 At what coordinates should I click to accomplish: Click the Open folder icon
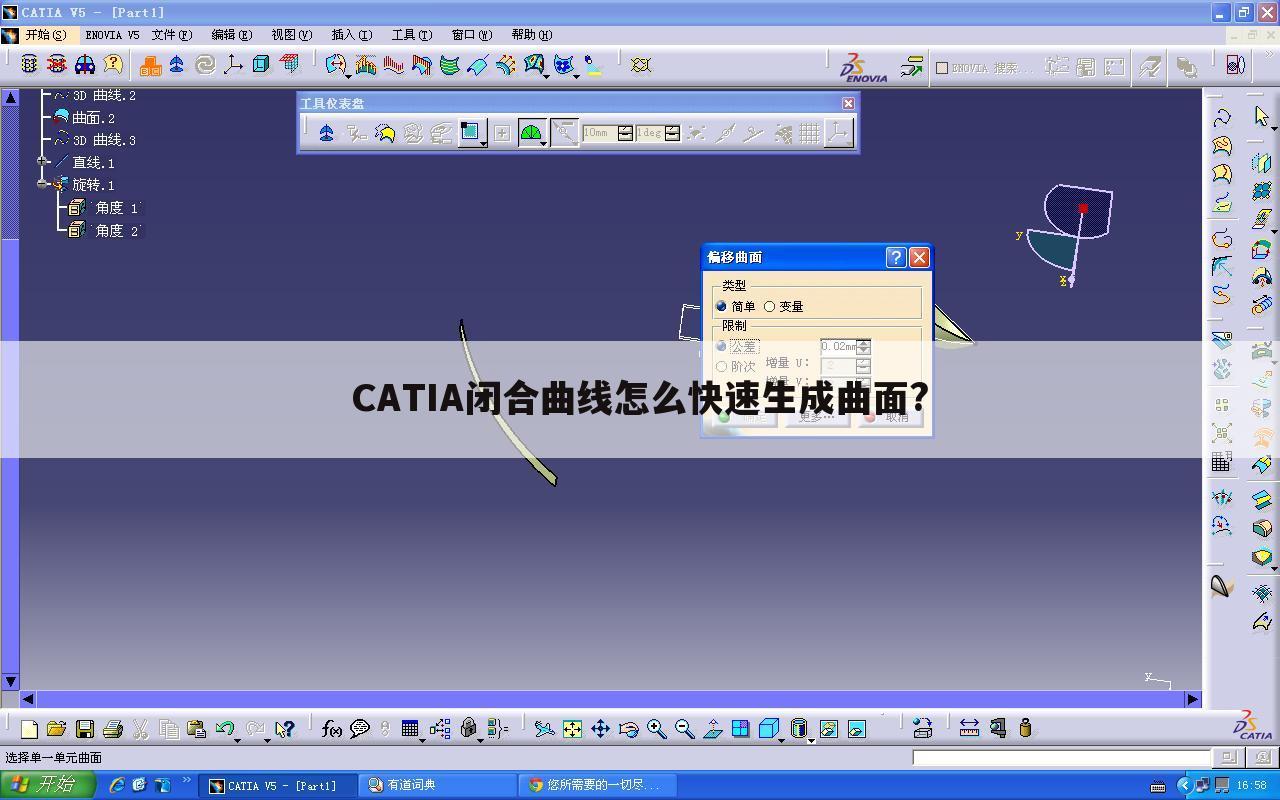pyautogui.click(x=56, y=729)
